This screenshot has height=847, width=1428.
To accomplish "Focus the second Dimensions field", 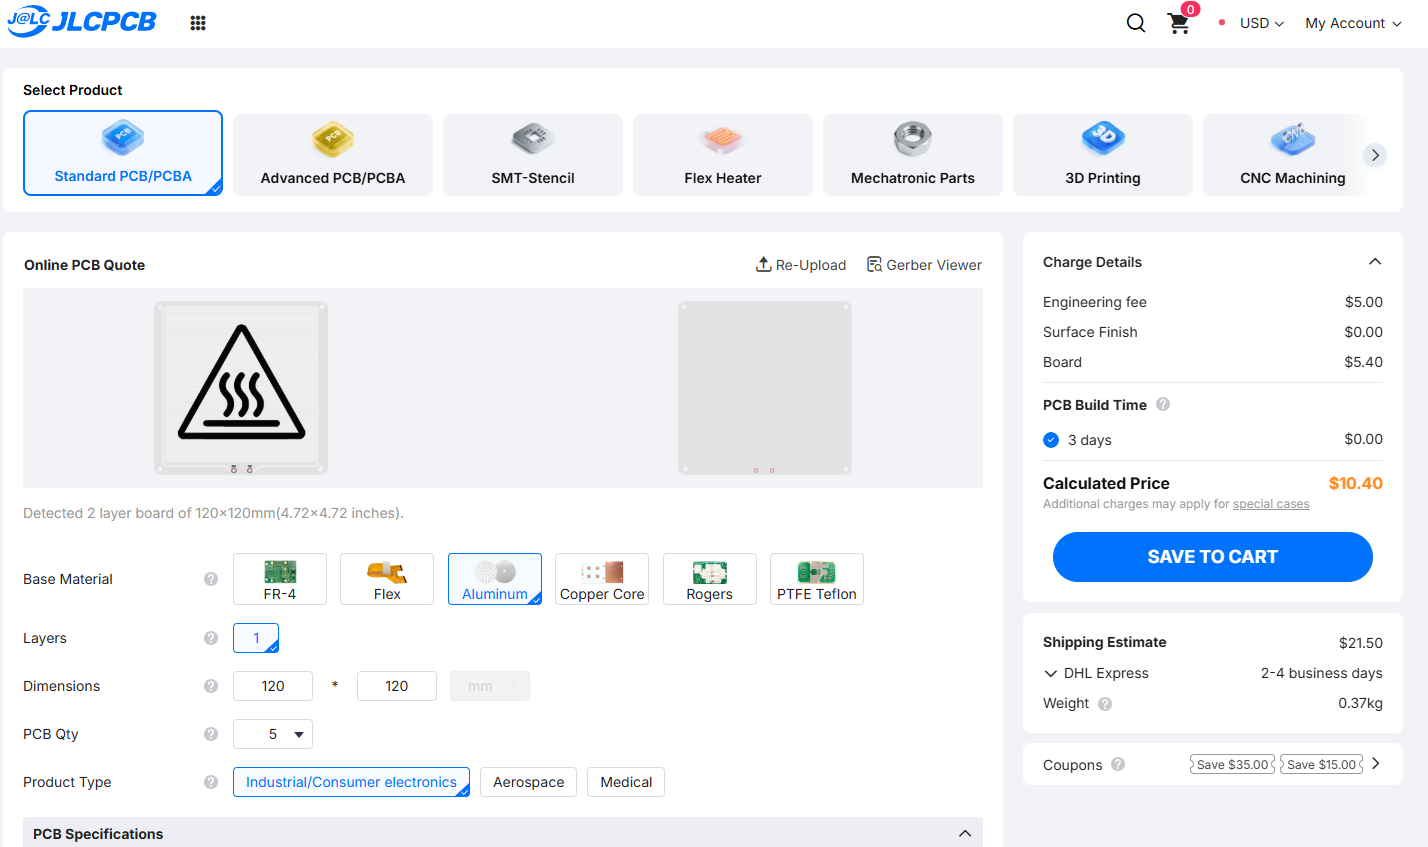I will click(x=397, y=686).
